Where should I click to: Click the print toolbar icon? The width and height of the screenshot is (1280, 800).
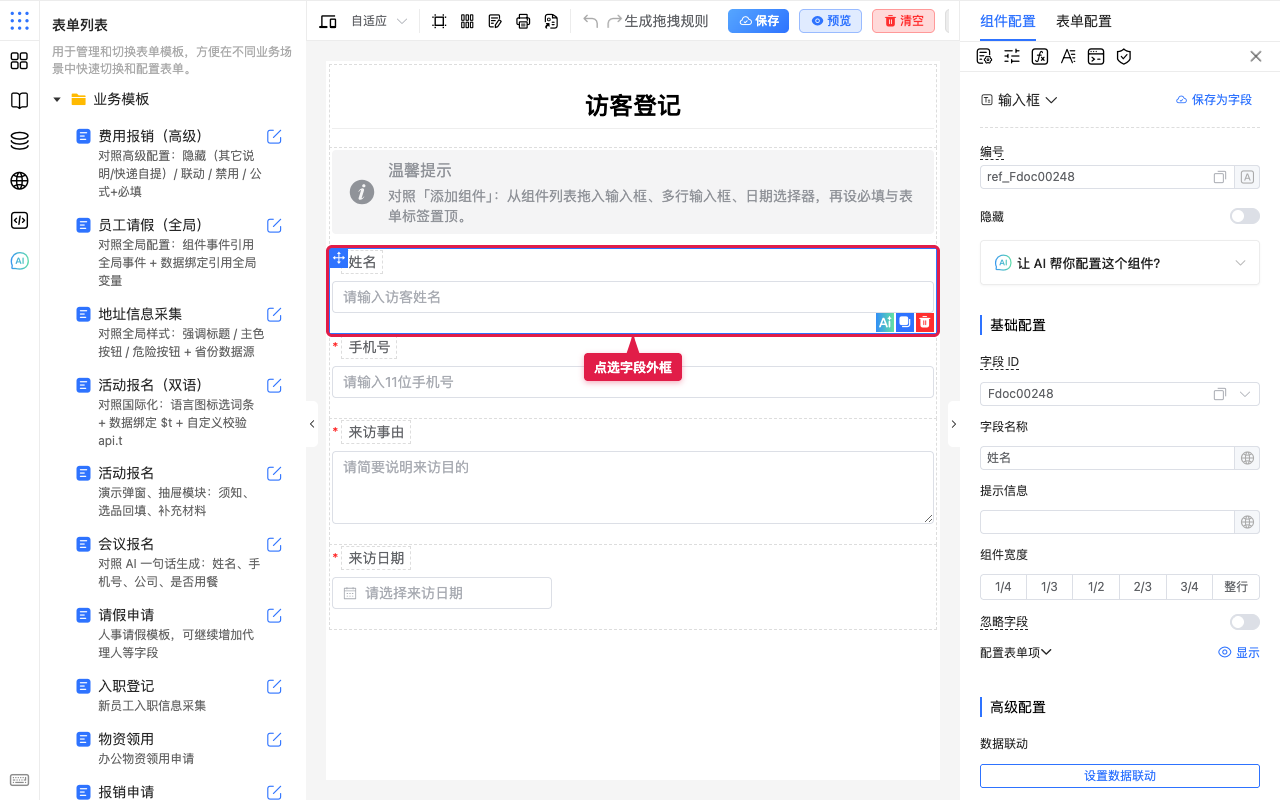coord(523,21)
